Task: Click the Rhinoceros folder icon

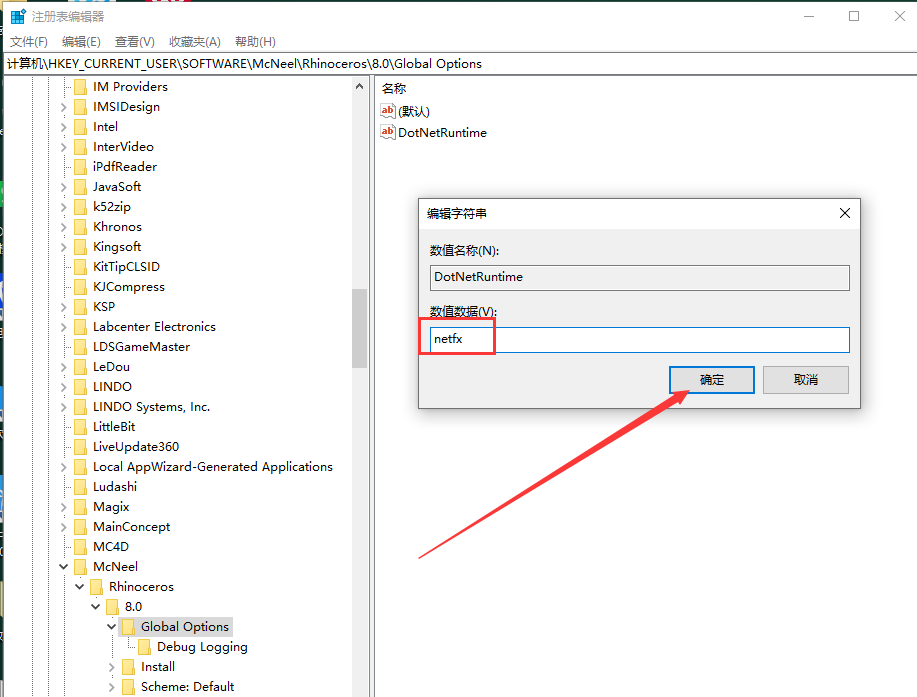Action: point(96,587)
